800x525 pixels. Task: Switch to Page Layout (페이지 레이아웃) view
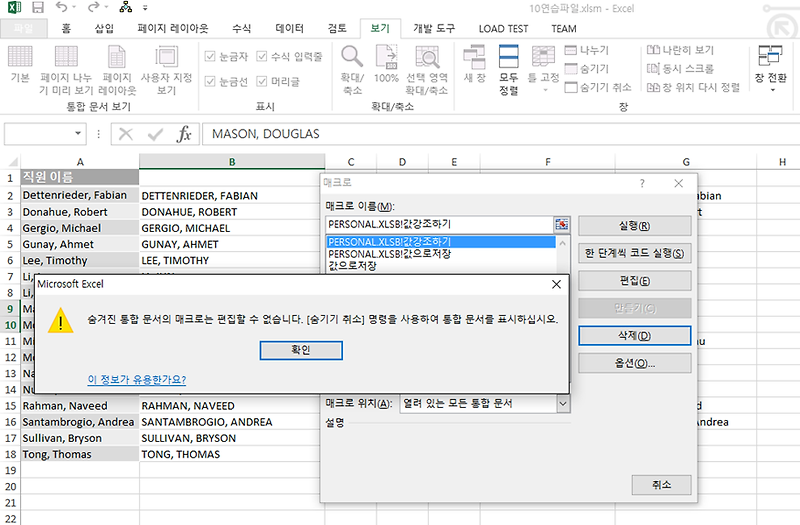[x=117, y=70]
